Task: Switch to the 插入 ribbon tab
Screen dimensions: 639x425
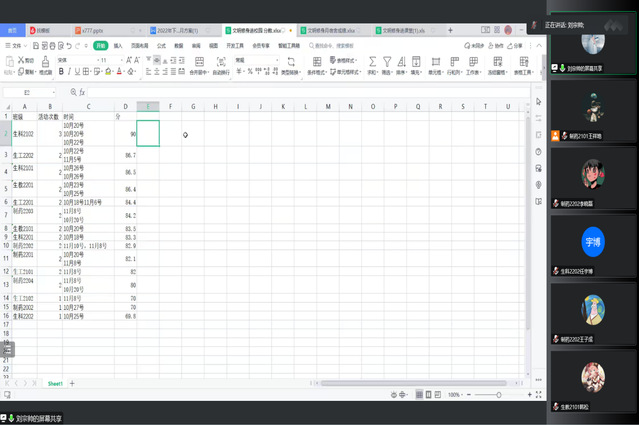Action: click(118, 46)
